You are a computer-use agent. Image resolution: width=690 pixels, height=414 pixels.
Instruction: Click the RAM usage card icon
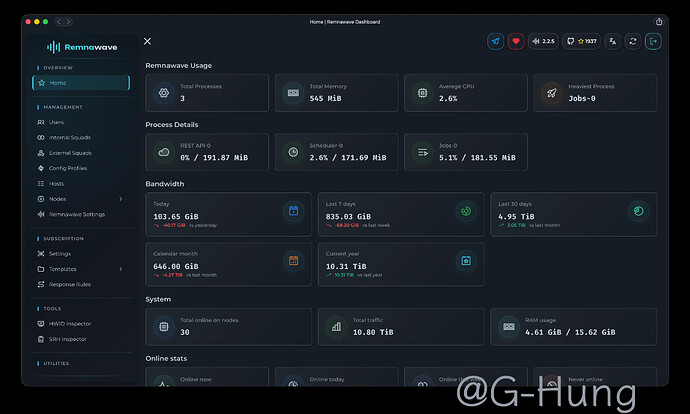point(509,327)
